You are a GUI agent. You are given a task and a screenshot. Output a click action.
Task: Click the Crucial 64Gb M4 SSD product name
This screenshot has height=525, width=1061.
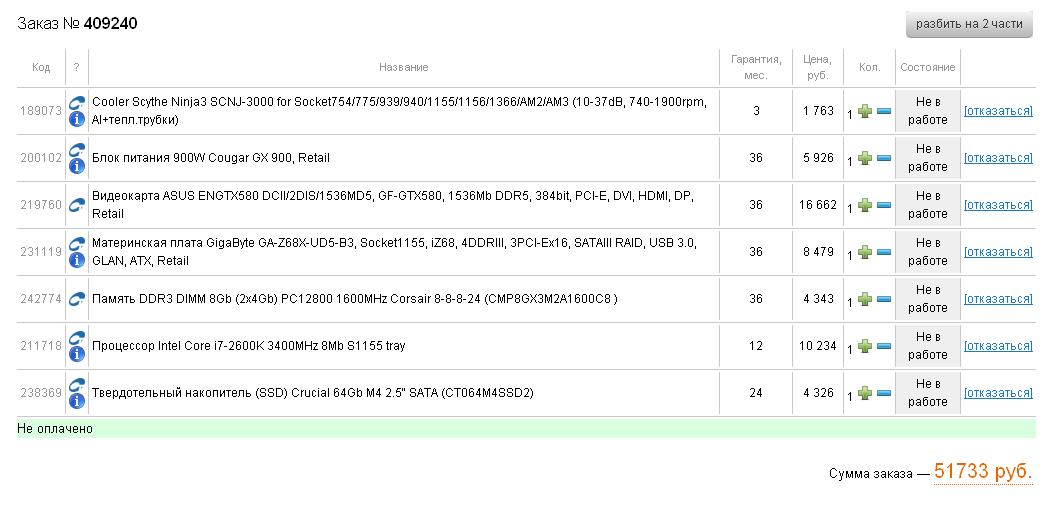[x=313, y=392]
